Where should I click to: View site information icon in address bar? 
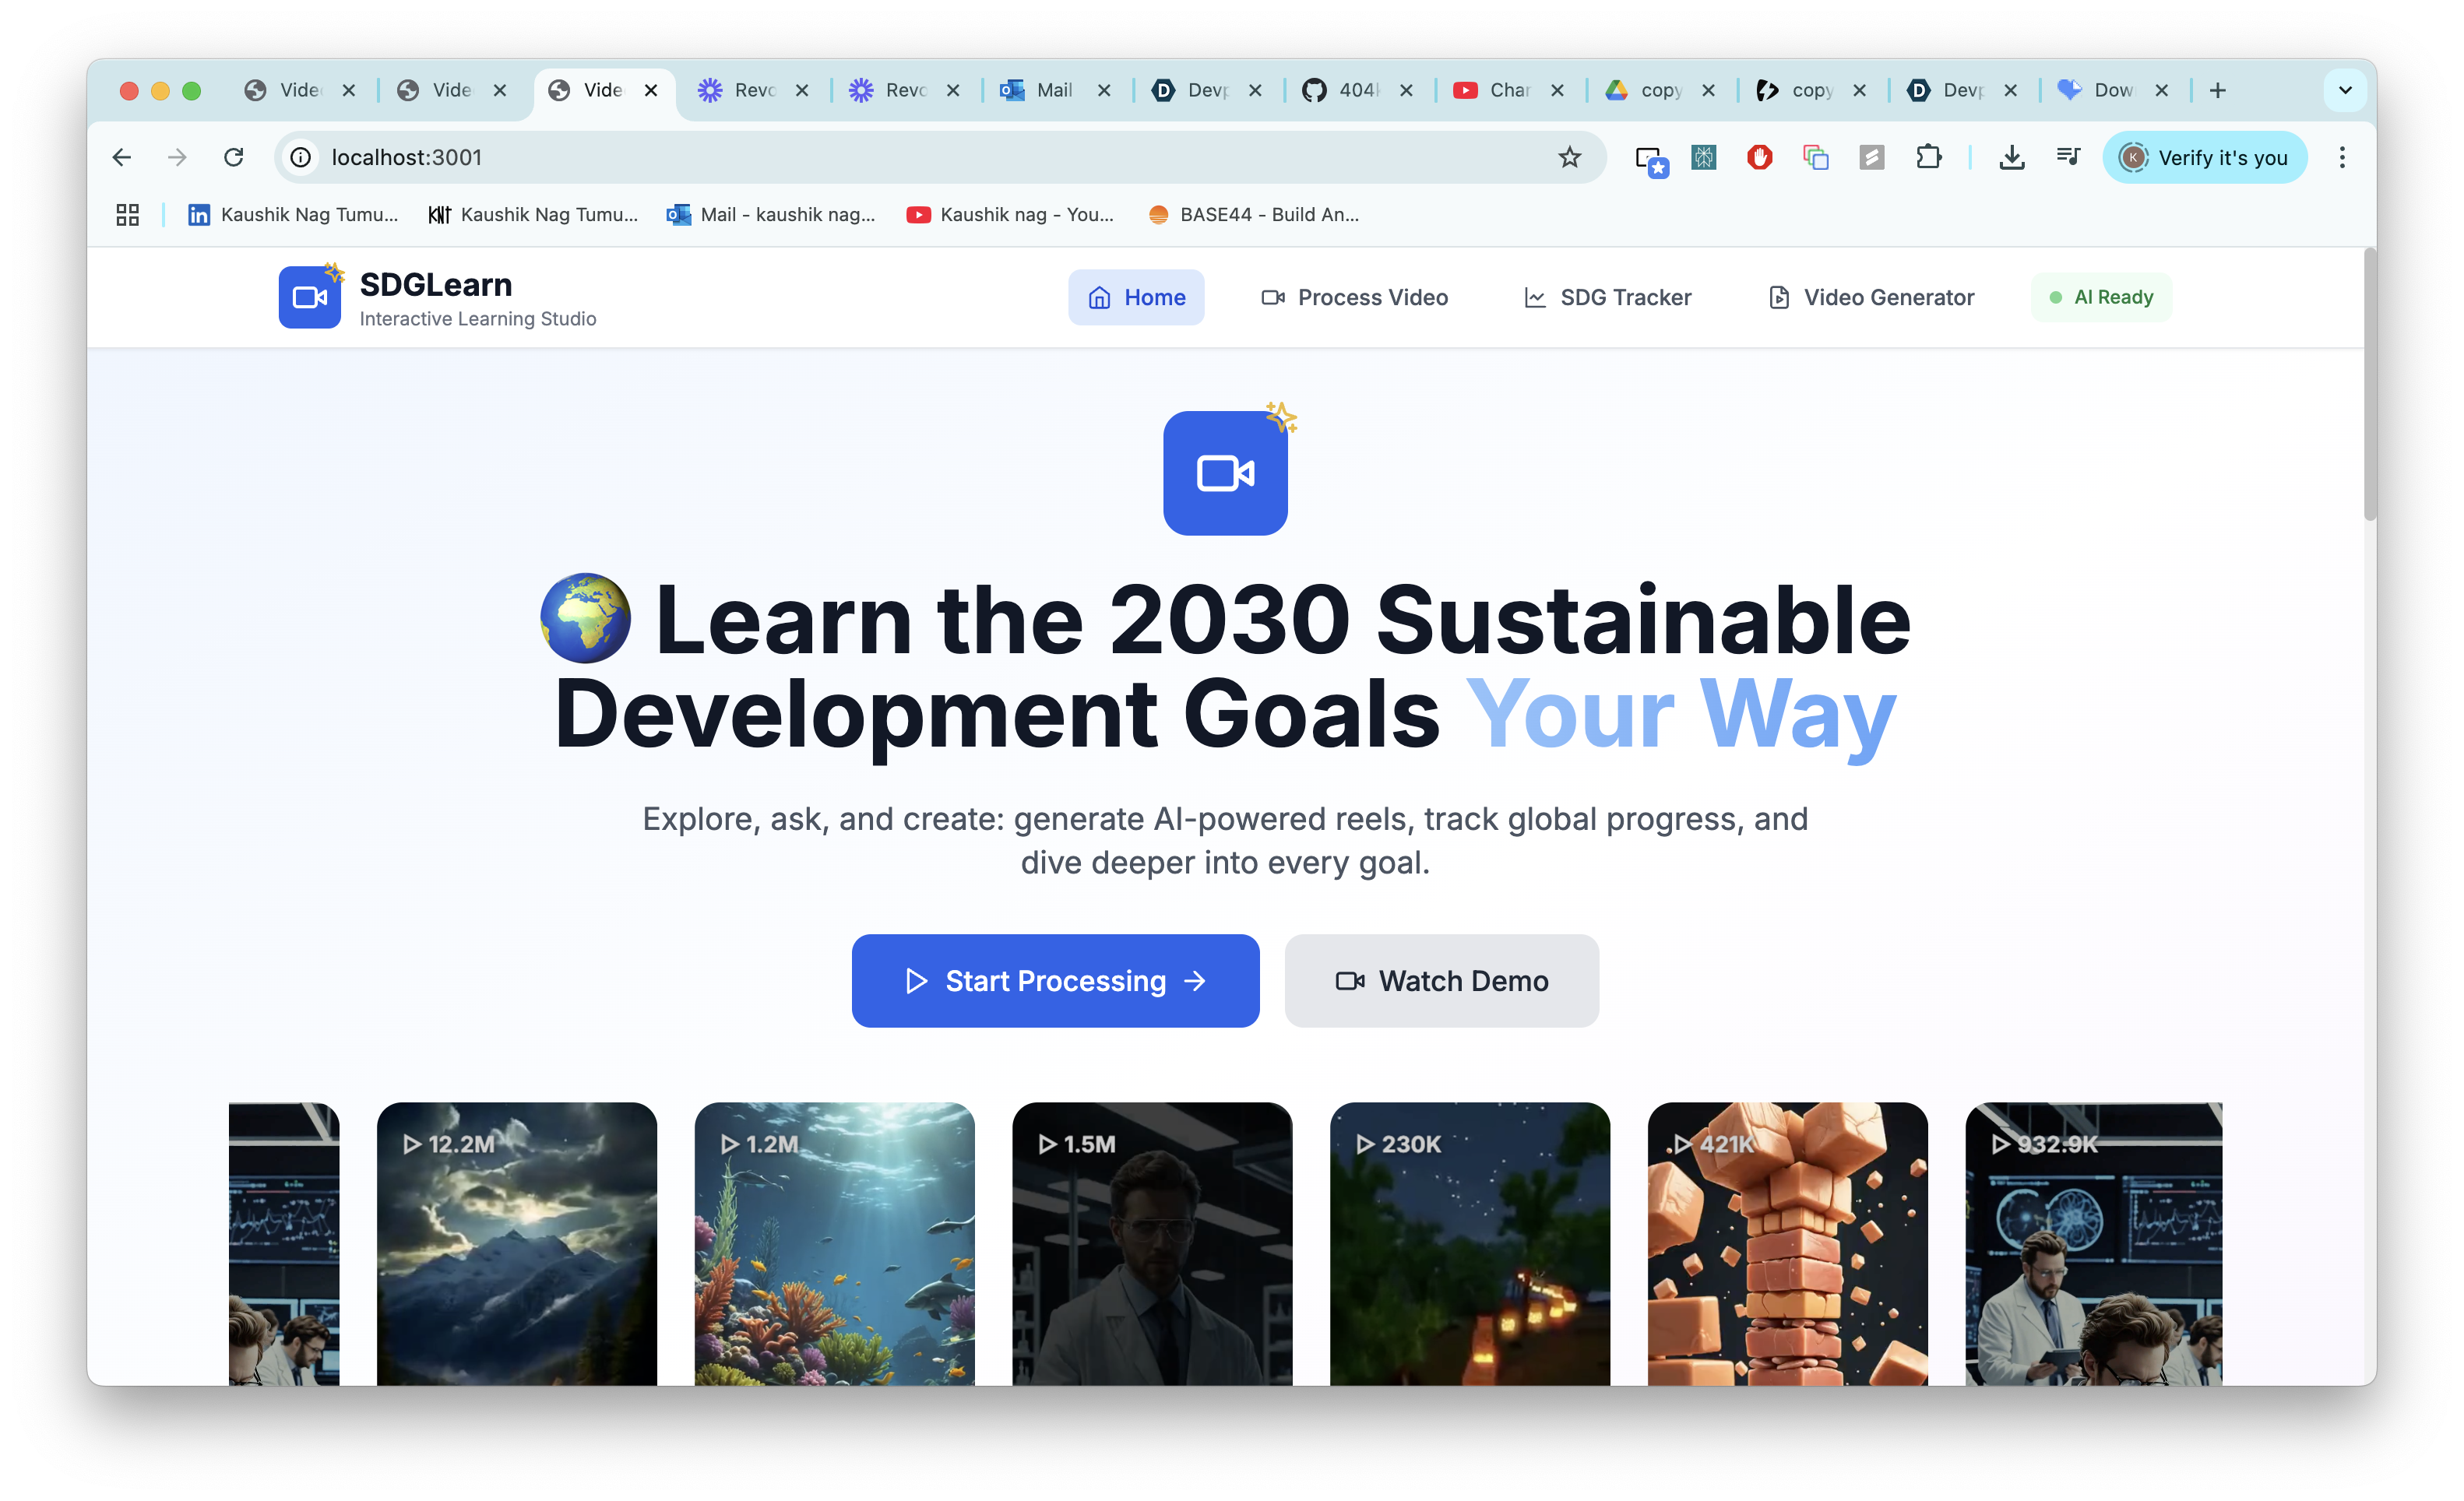pyautogui.click(x=300, y=157)
